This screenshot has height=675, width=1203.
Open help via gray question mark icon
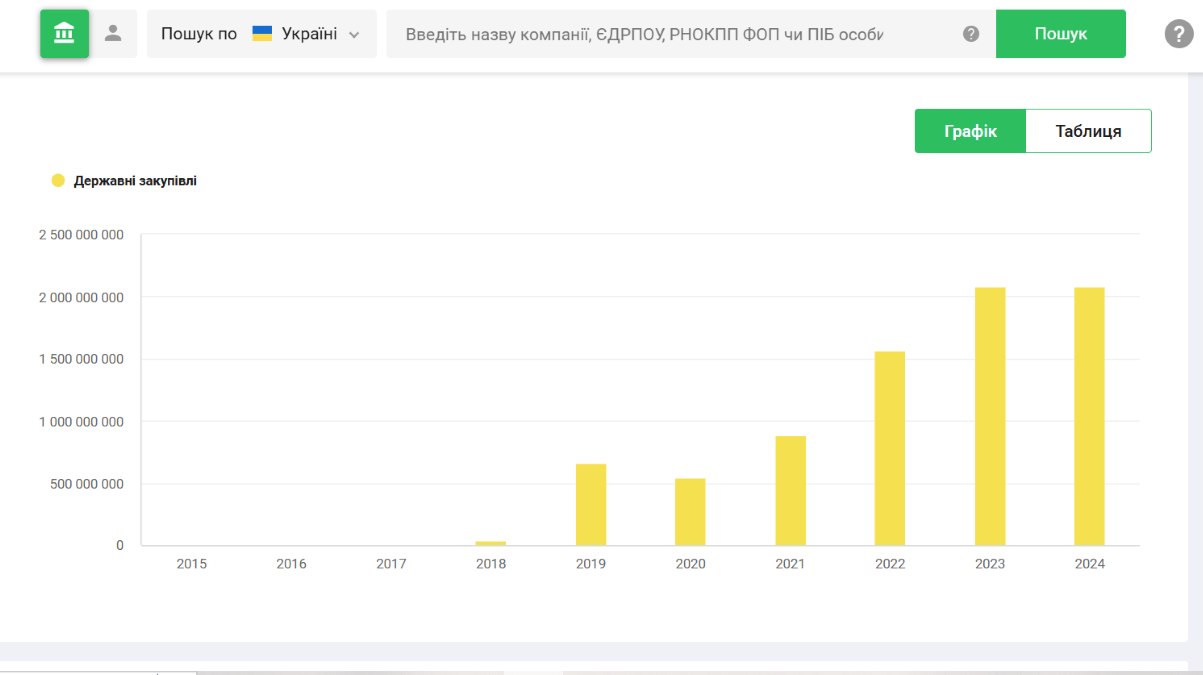tap(1179, 34)
